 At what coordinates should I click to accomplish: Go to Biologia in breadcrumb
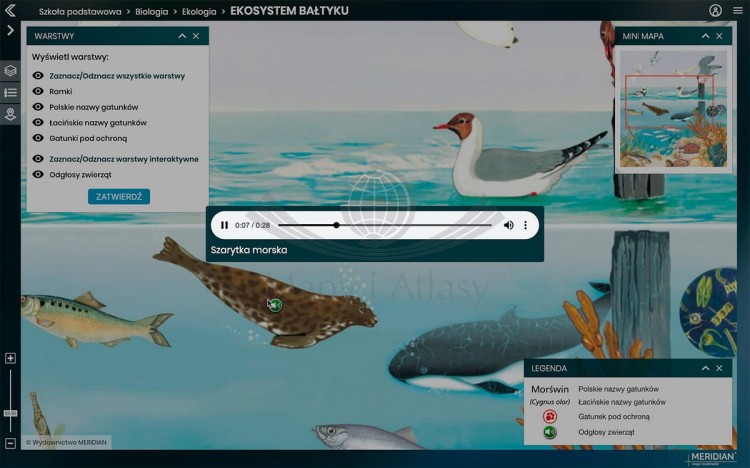(152, 11)
